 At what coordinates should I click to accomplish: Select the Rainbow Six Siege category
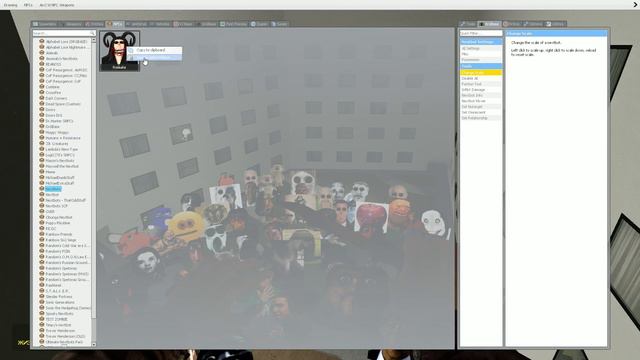(61, 240)
